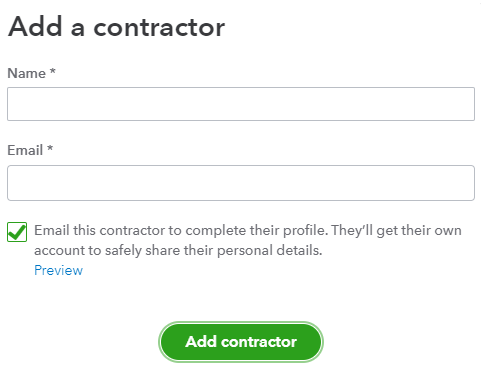Uncheck the email this contractor checkbox
Viewport: 481px width, 368px height.
point(17,232)
